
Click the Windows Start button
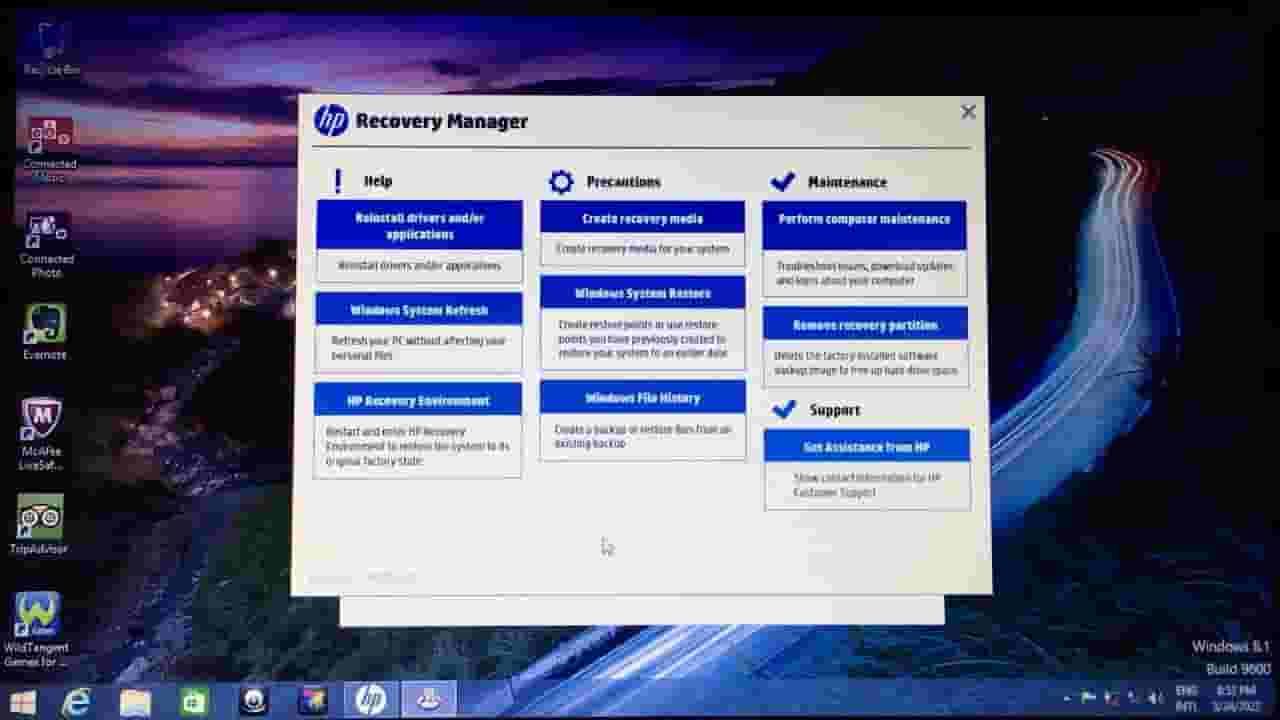pyautogui.click(x=22, y=701)
